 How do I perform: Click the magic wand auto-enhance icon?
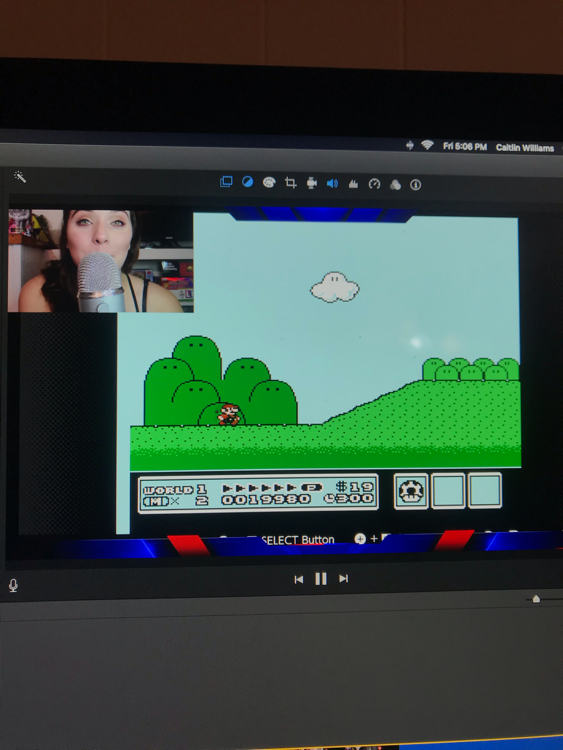[x=20, y=176]
